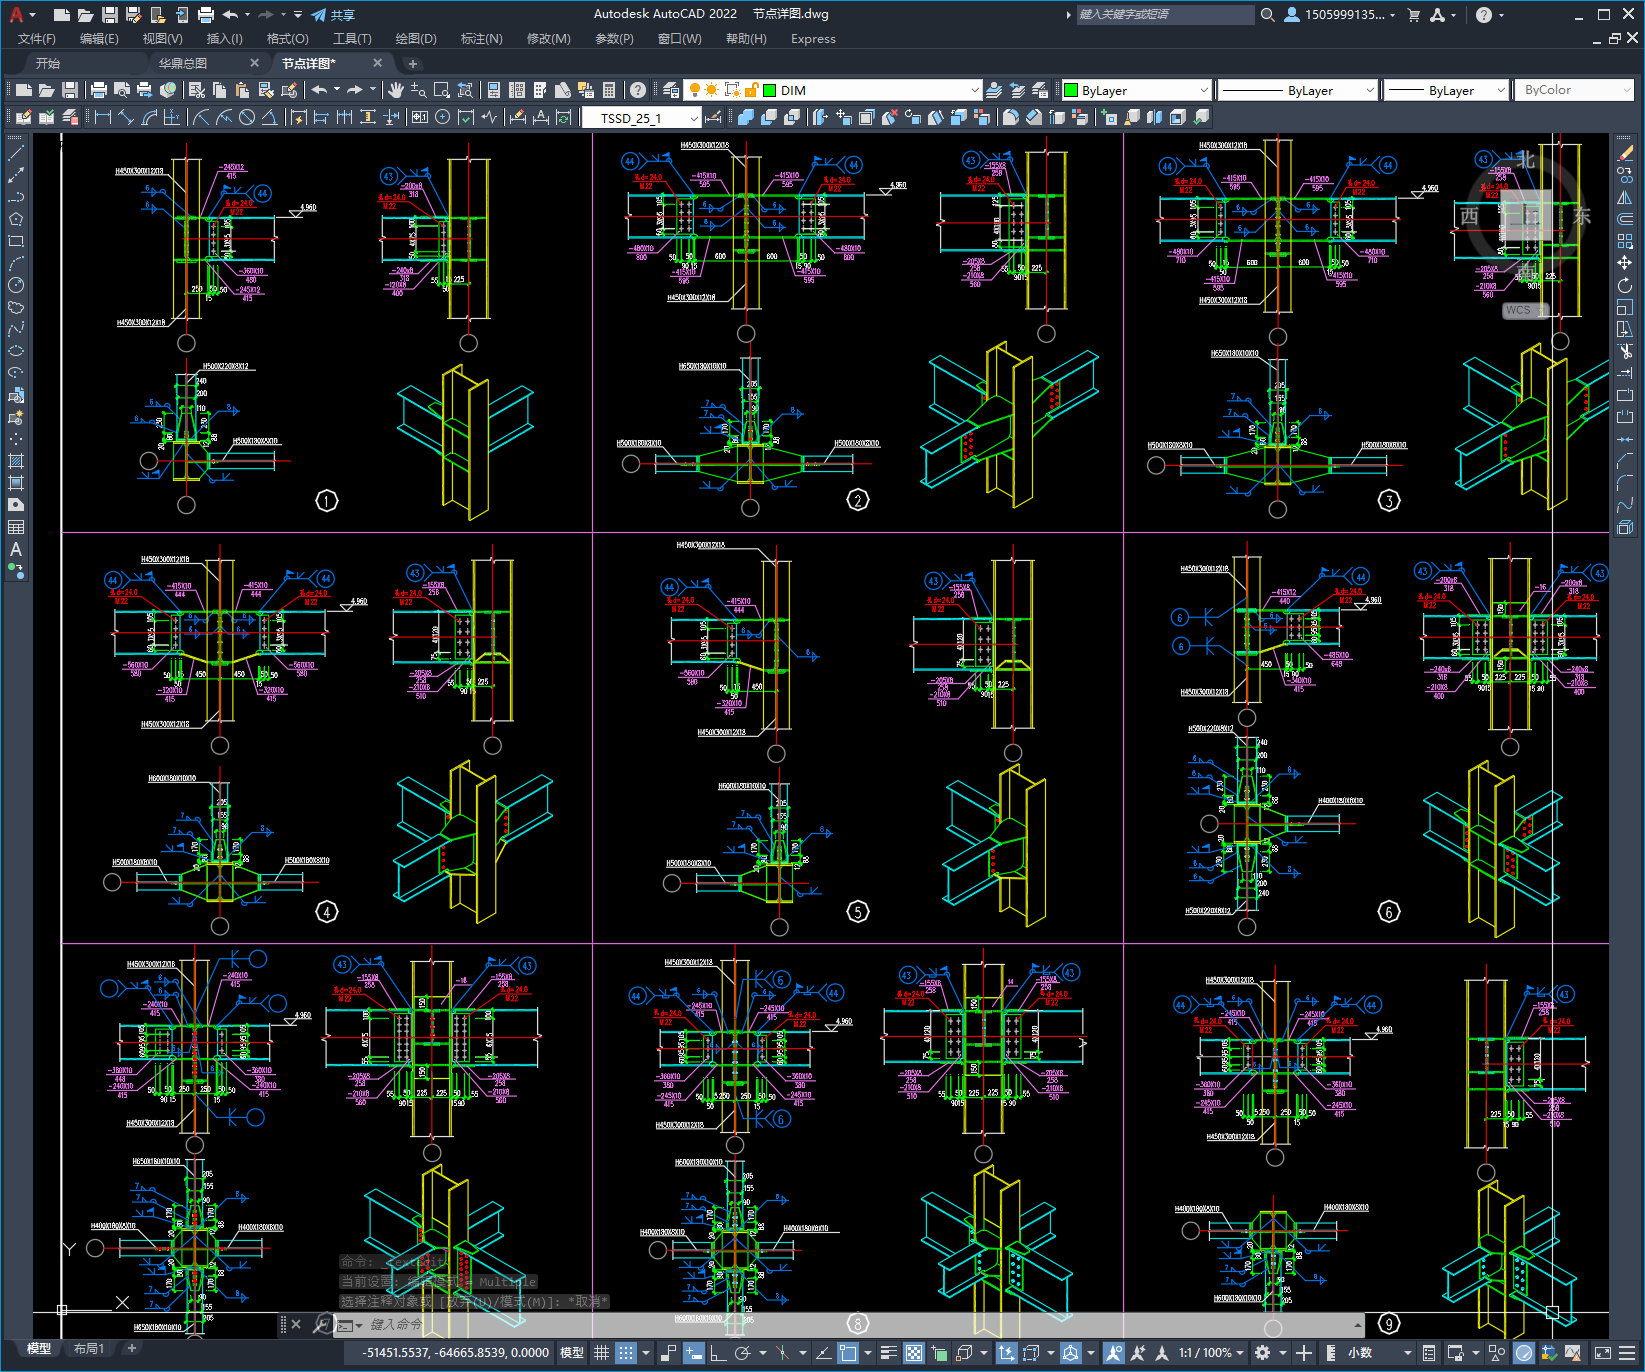This screenshot has width=1645, height=1372.
Task: Select the Table tool in draw toolbar
Action: [16, 527]
